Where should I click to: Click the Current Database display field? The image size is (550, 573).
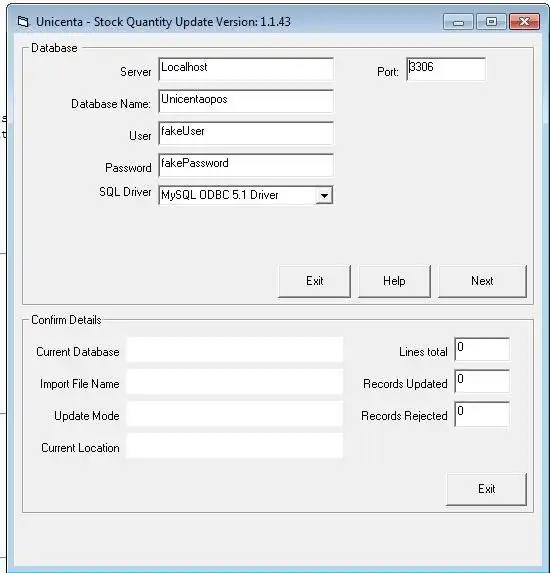pos(234,350)
